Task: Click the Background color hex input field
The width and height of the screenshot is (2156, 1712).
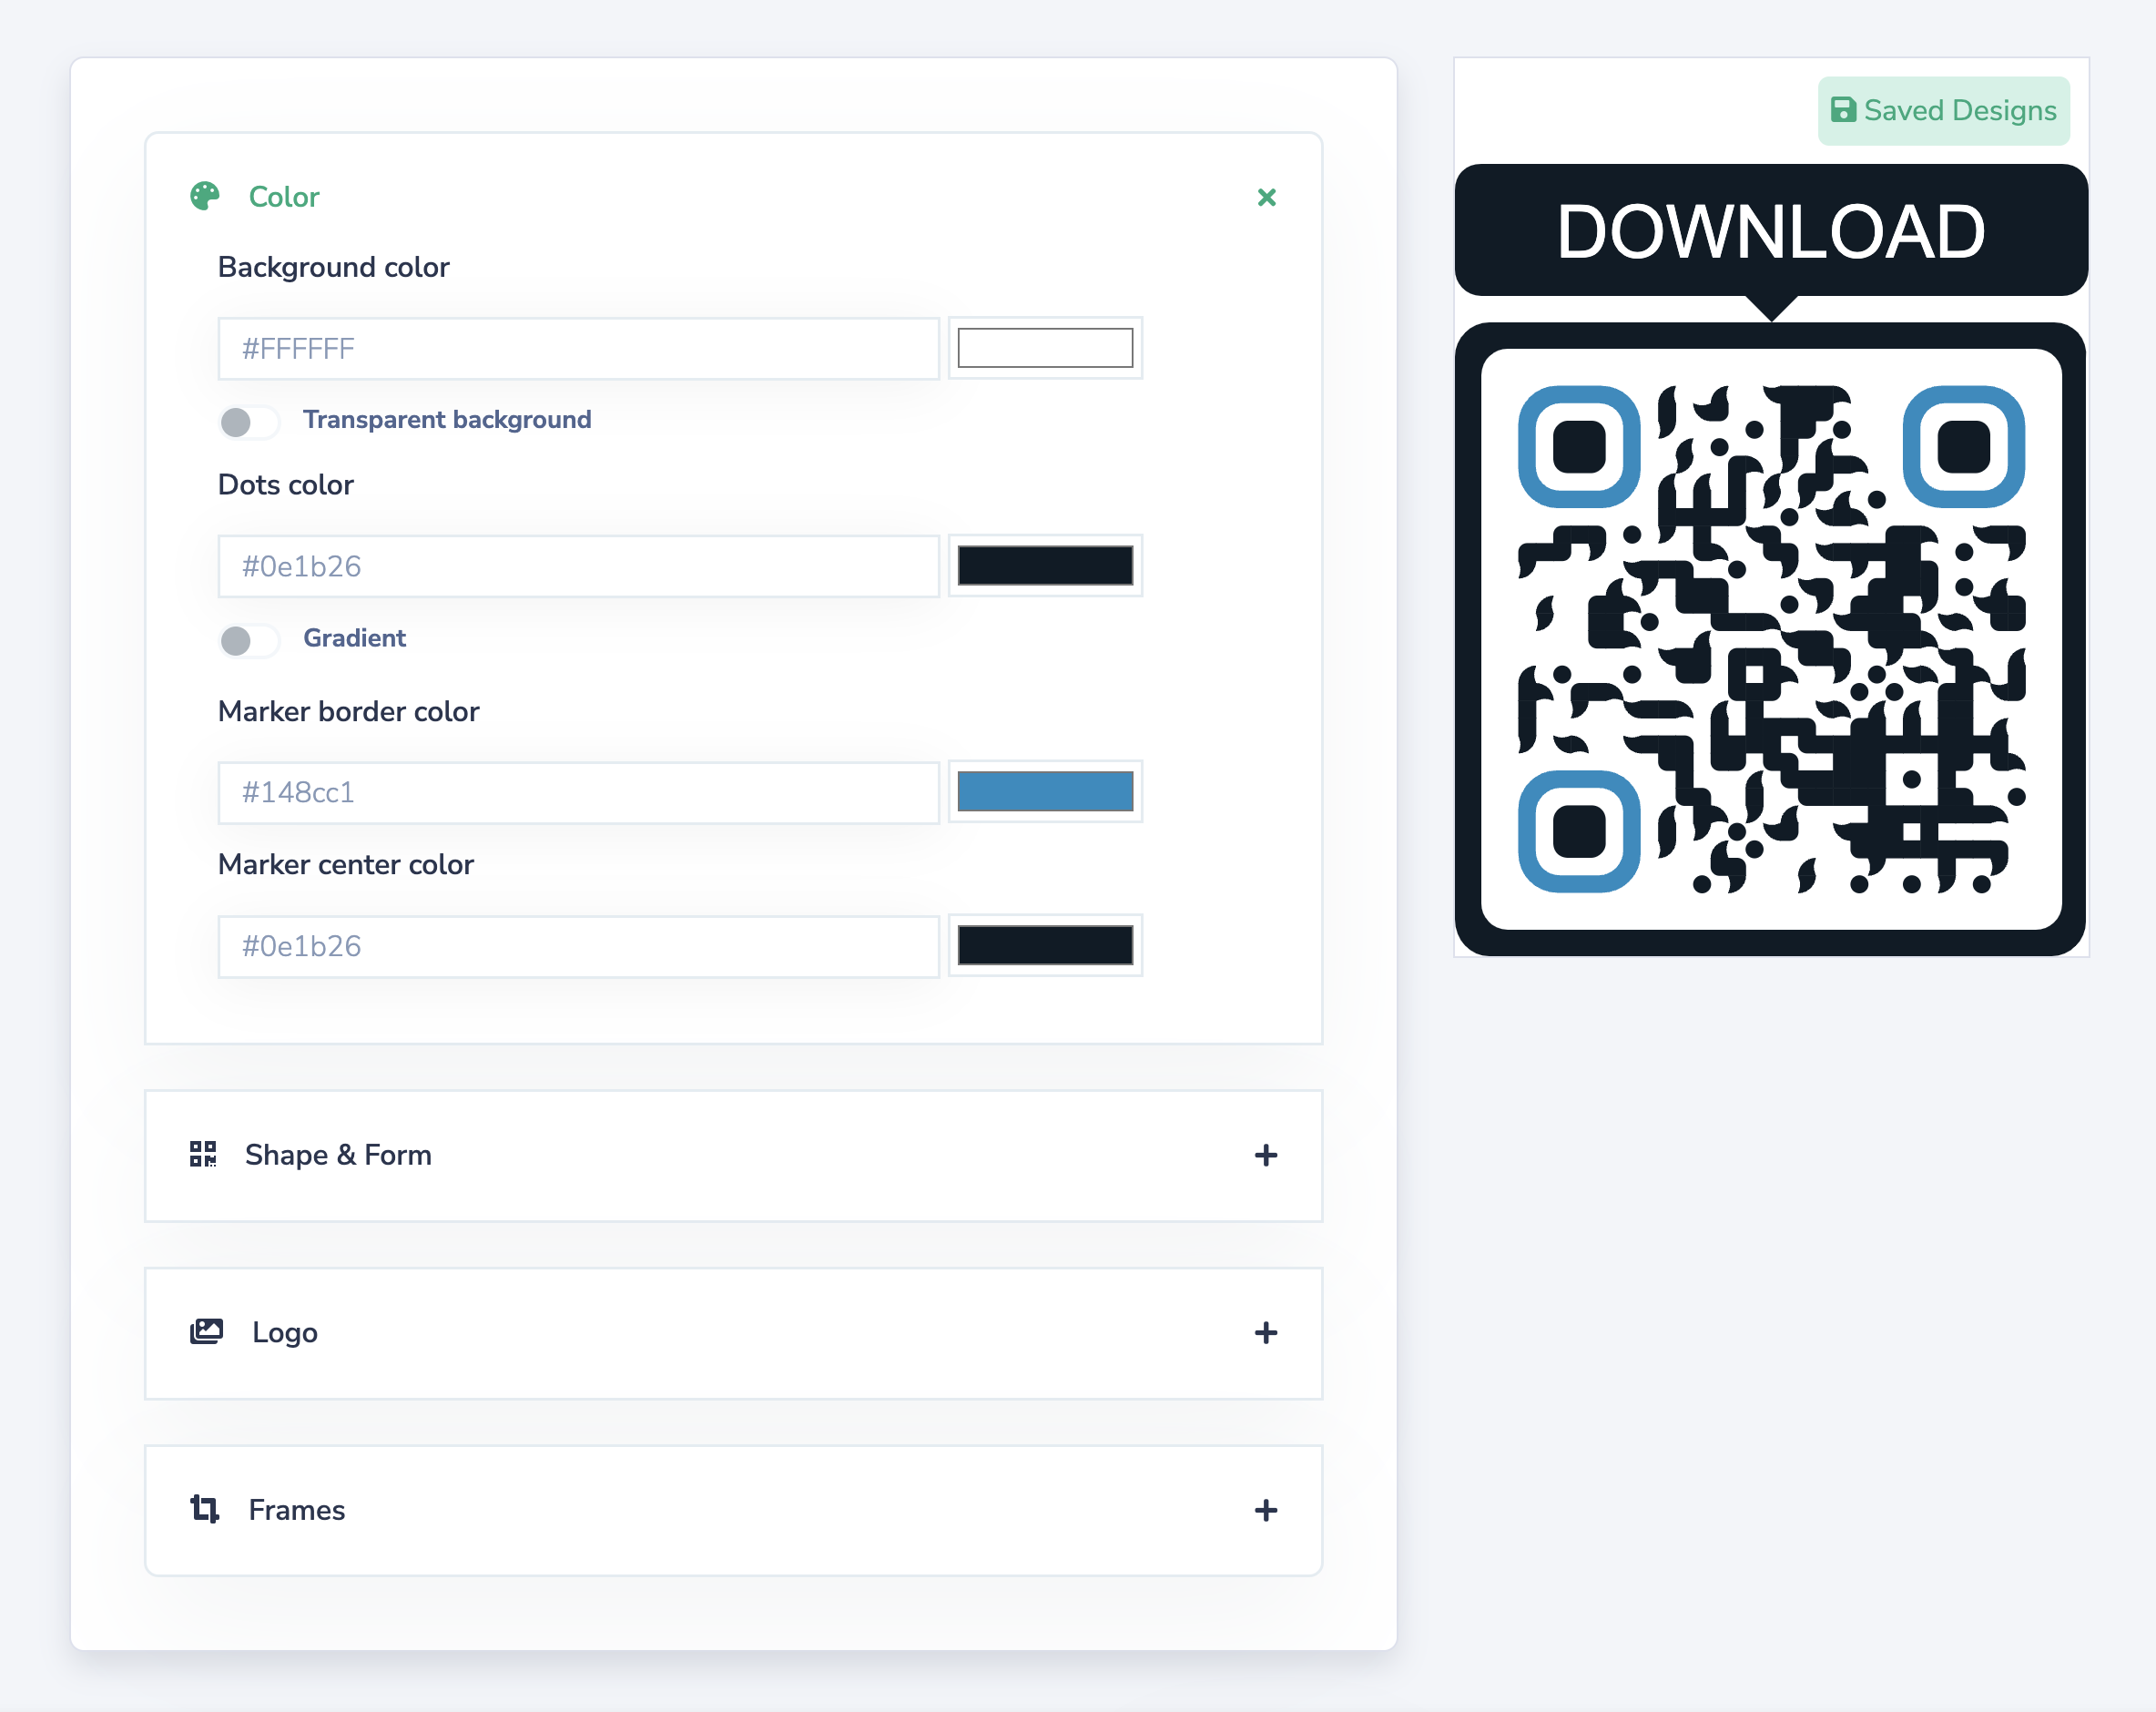Action: (578, 348)
